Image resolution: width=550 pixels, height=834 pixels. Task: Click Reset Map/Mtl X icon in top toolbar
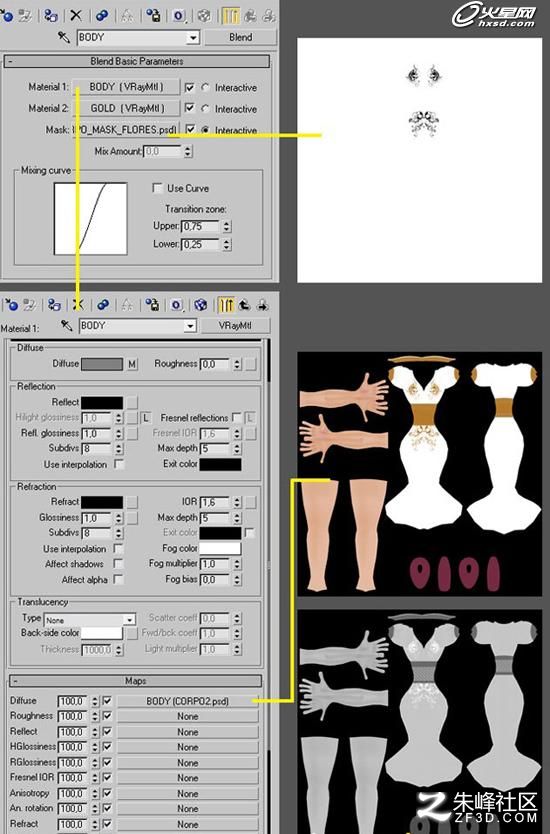[x=76, y=16]
